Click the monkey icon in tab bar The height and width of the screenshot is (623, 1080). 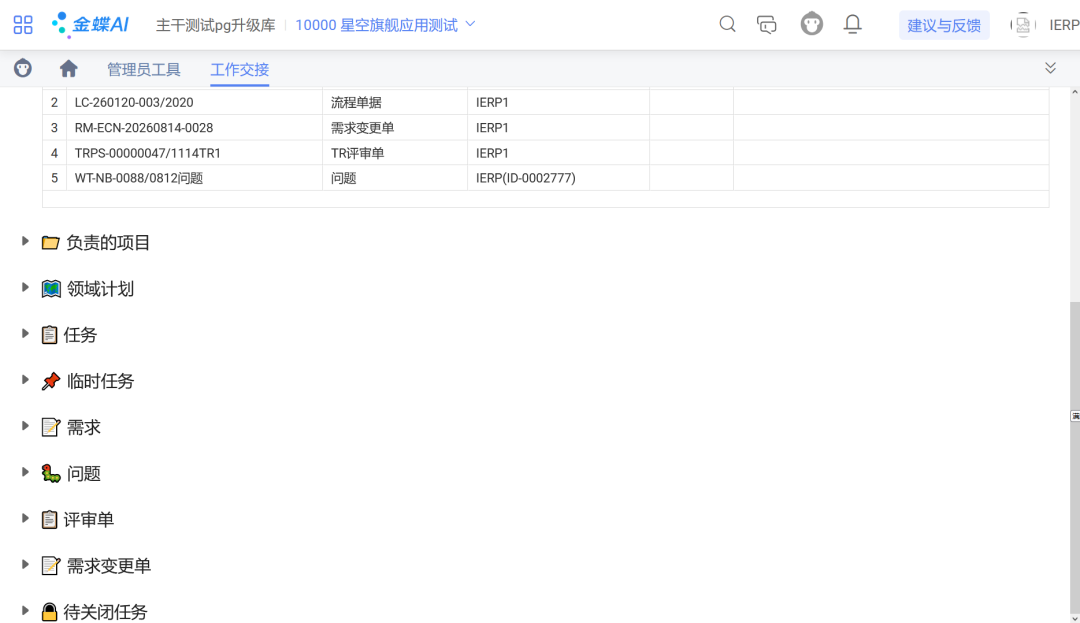tap(23, 68)
